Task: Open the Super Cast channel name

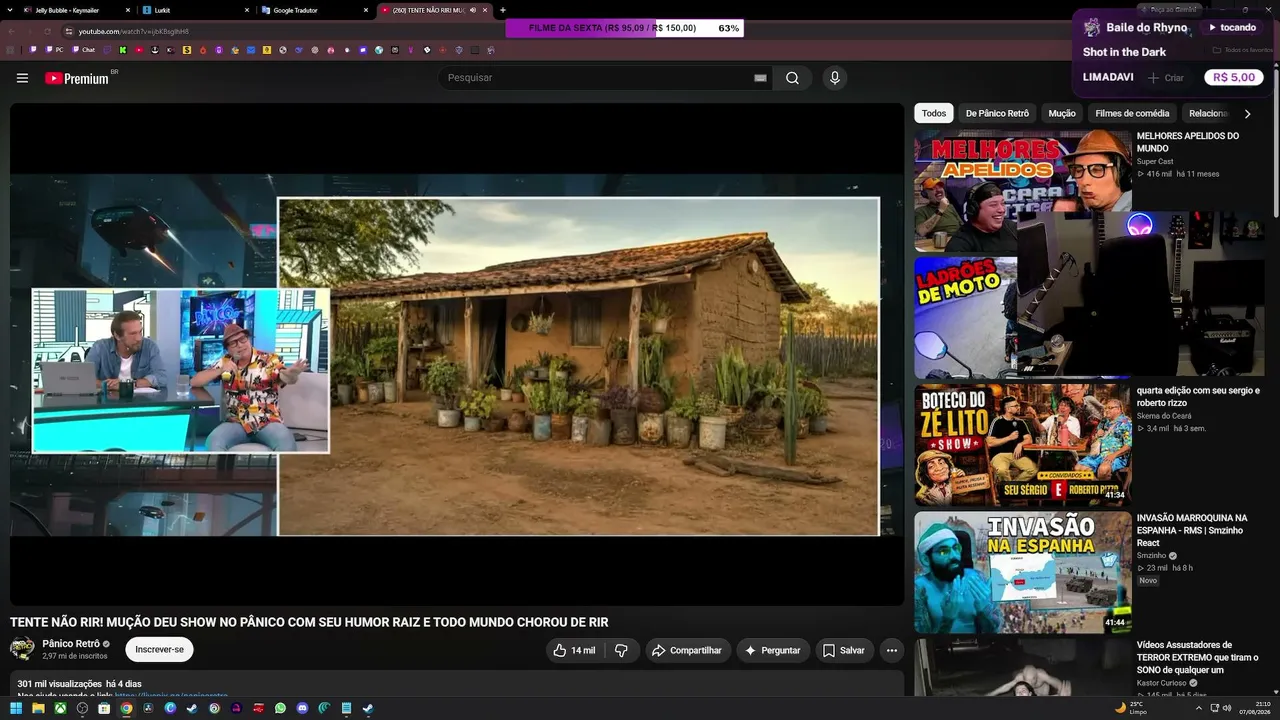Action: pos(1155,161)
